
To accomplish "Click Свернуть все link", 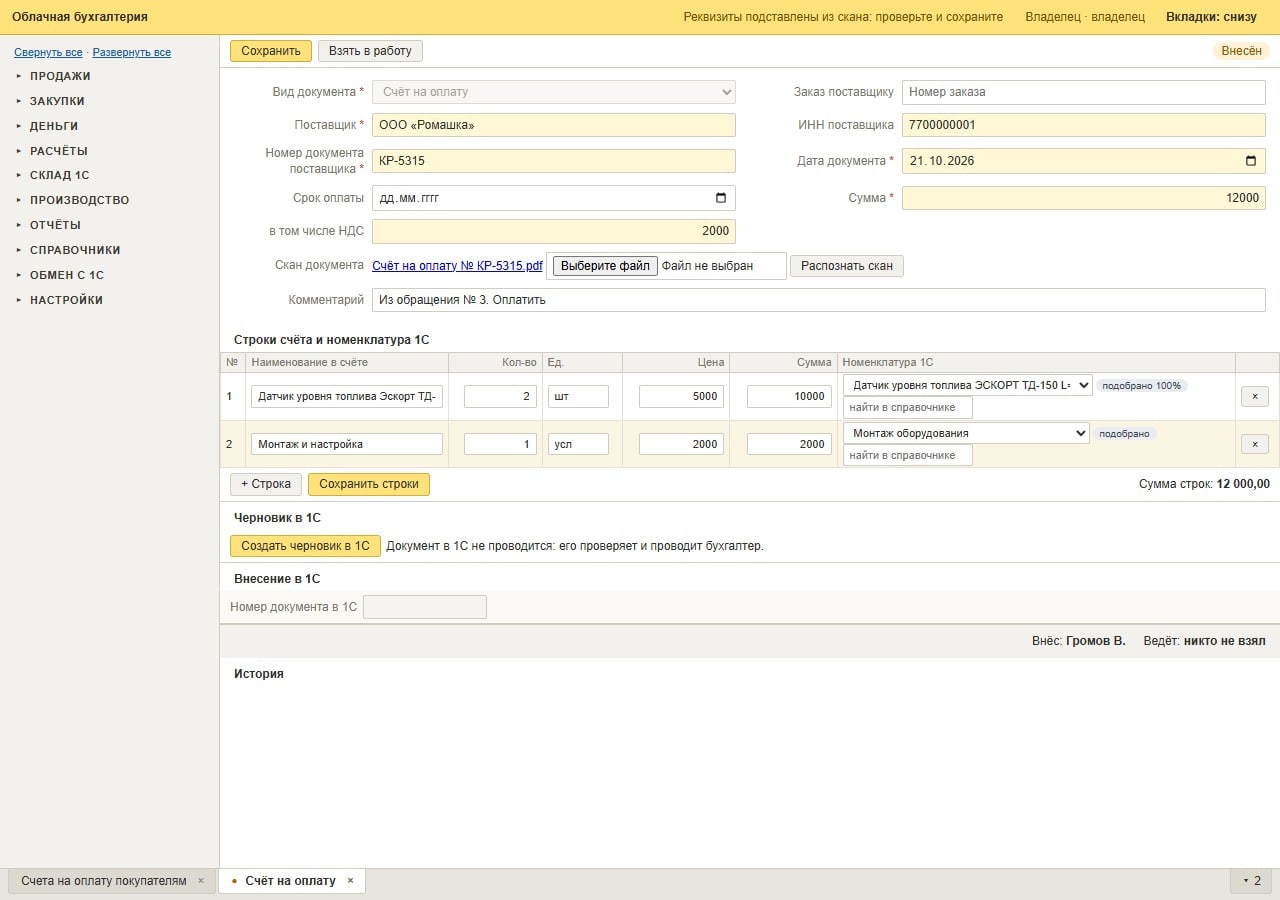I will [x=48, y=52].
